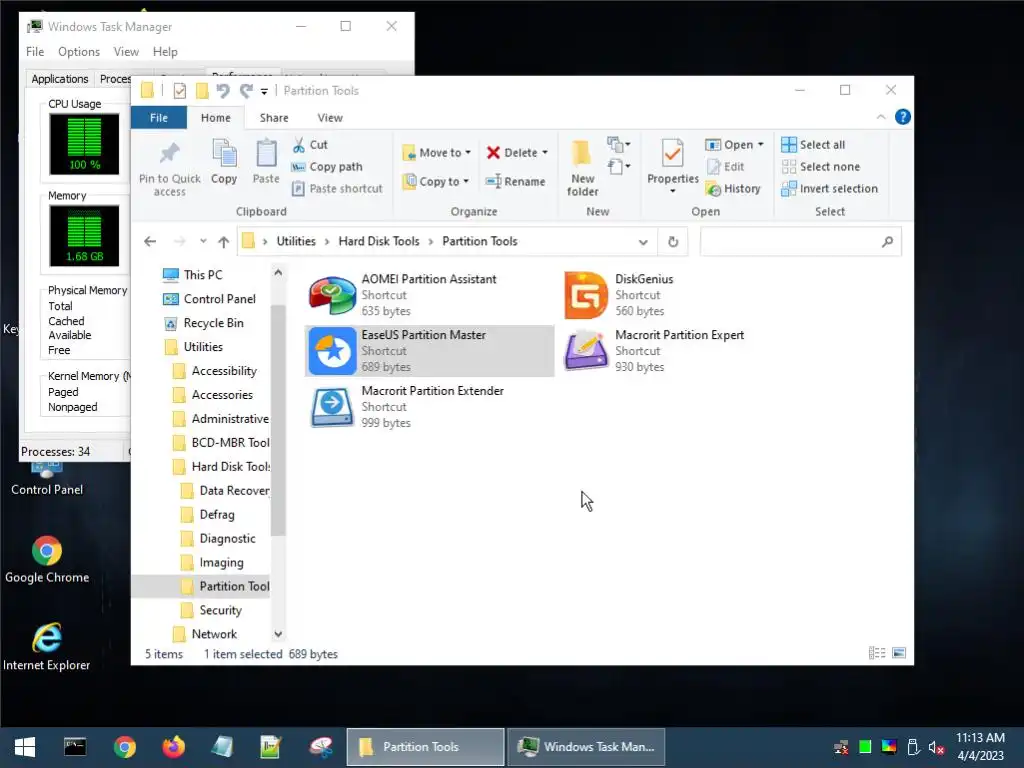The width and height of the screenshot is (1024, 768).
Task: Expand the Move to dropdown
Action: coord(468,153)
